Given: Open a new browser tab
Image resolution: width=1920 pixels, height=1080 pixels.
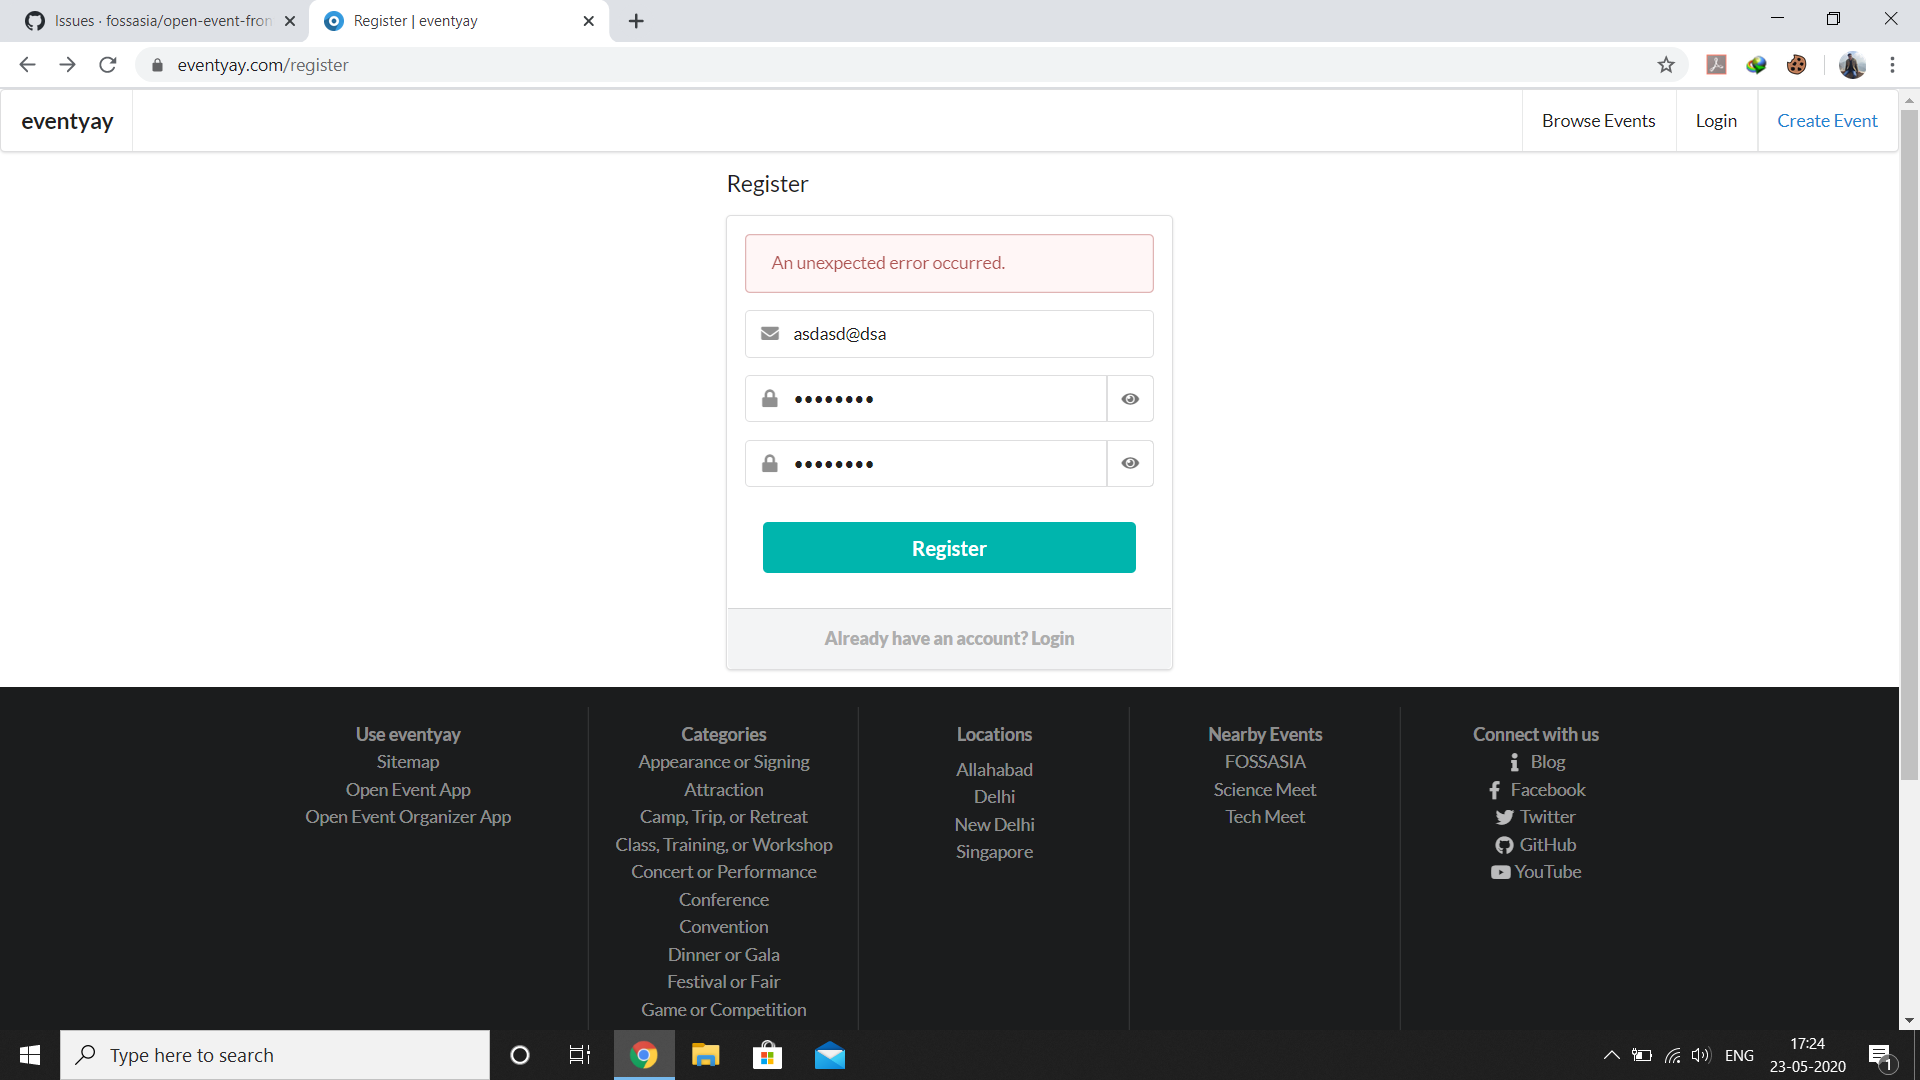Looking at the screenshot, I should coord(636,21).
